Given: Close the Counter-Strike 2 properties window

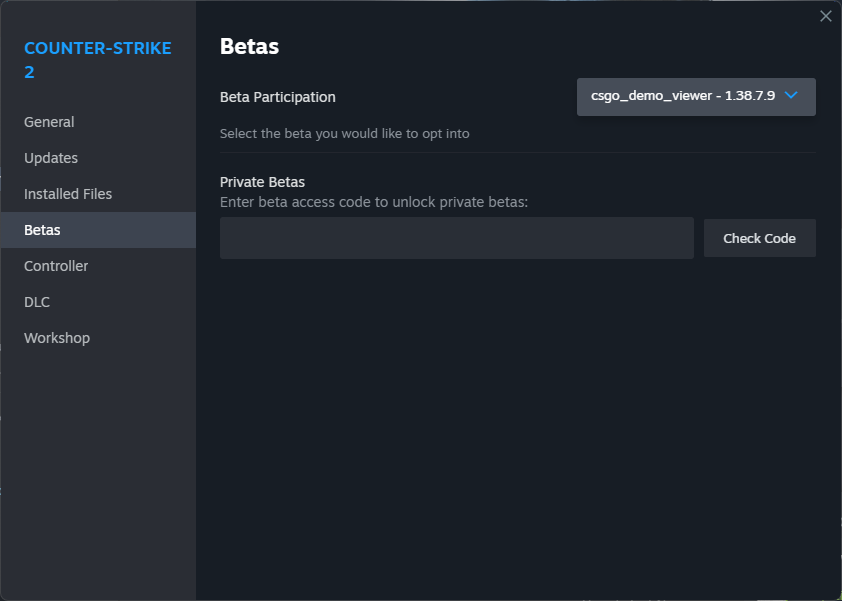Looking at the screenshot, I should pyautogui.click(x=825, y=16).
